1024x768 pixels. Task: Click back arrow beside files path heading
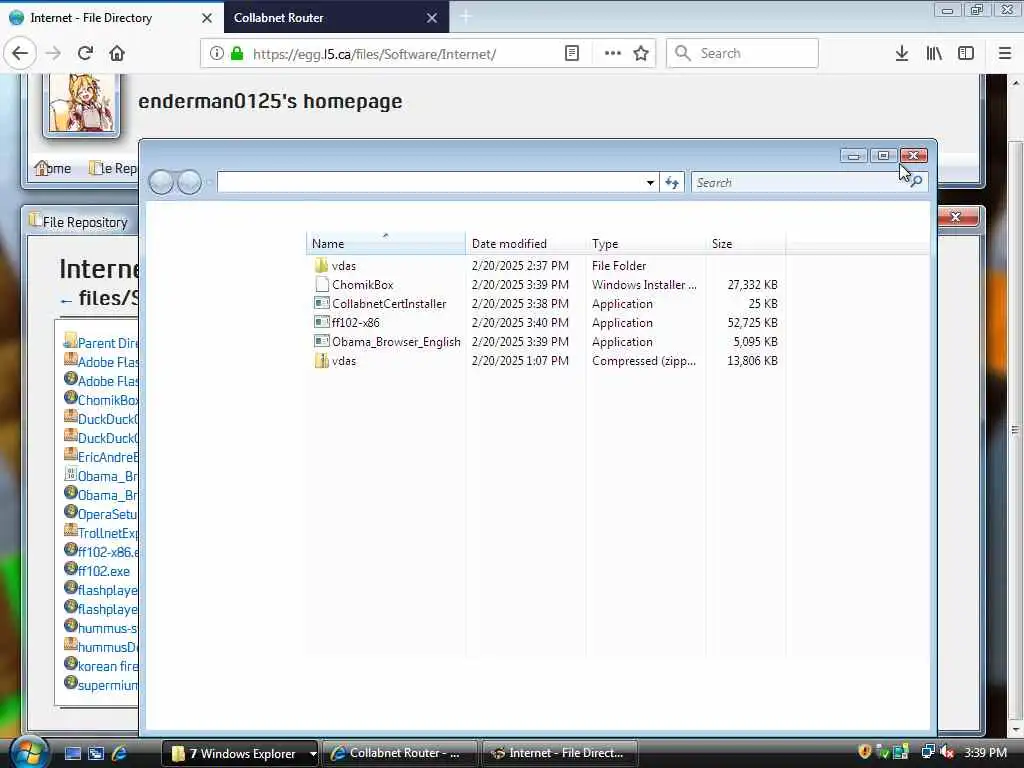point(65,300)
